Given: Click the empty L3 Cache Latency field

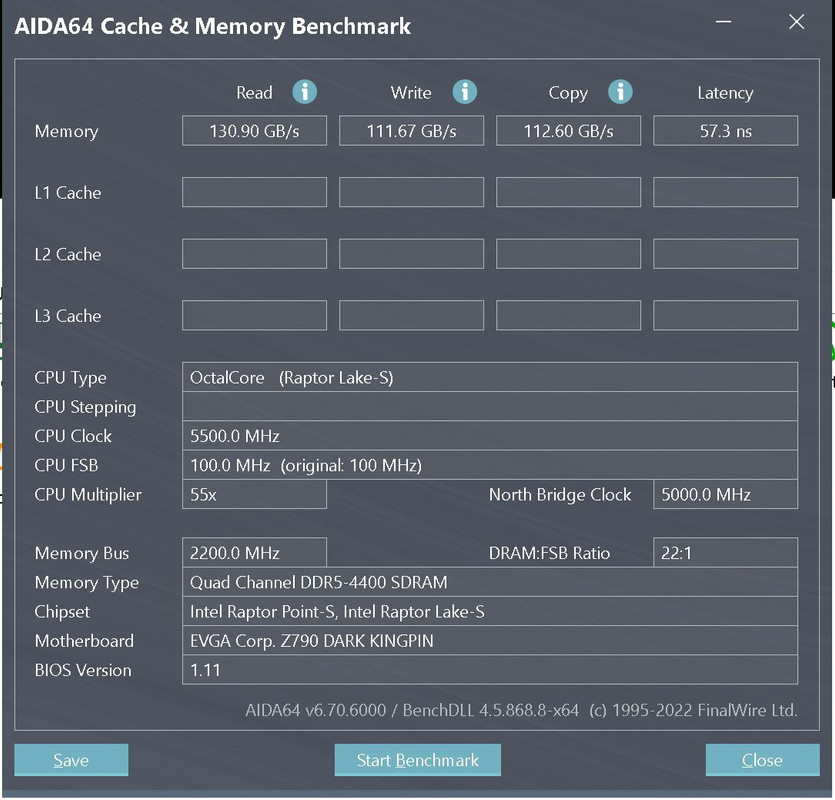Looking at the screenshot, I should [725, 315].
